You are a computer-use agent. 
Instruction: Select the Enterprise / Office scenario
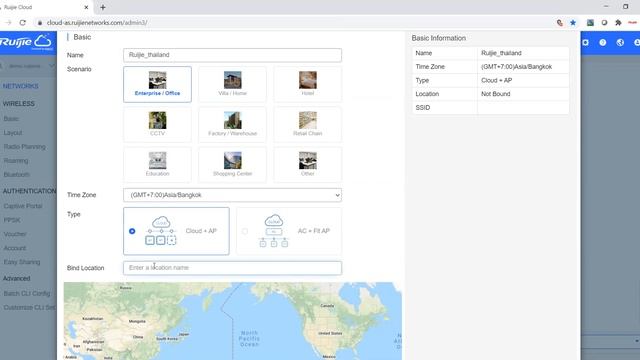(x=157, y=84)
